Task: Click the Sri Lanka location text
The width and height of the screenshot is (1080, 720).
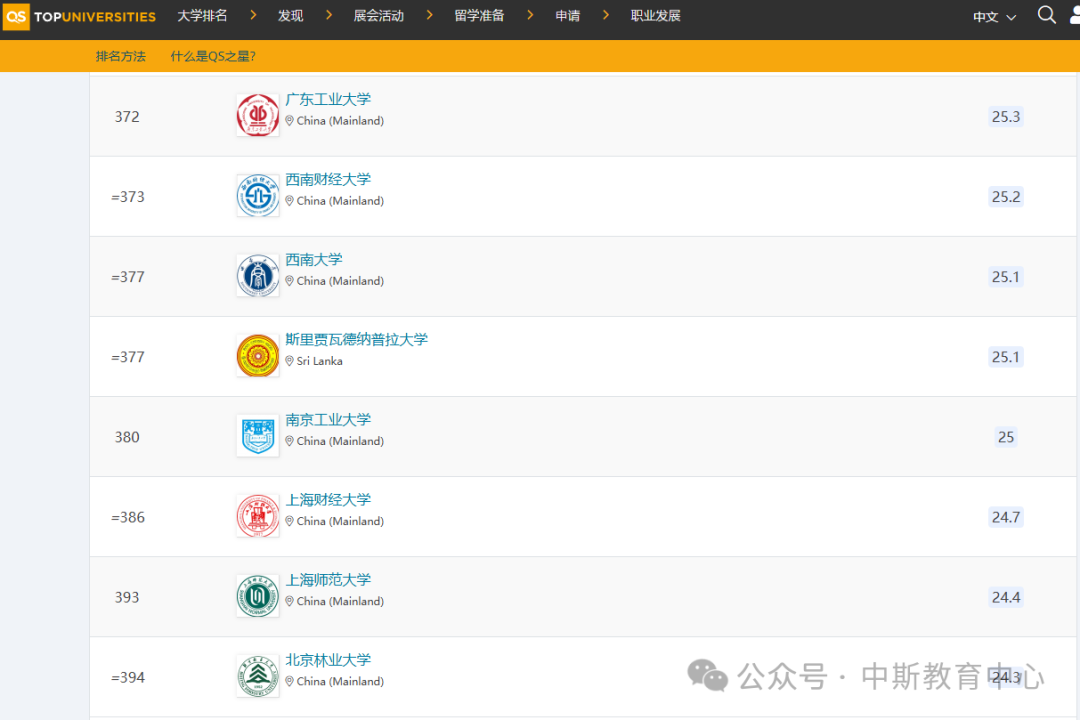Action: pos(320,361)
